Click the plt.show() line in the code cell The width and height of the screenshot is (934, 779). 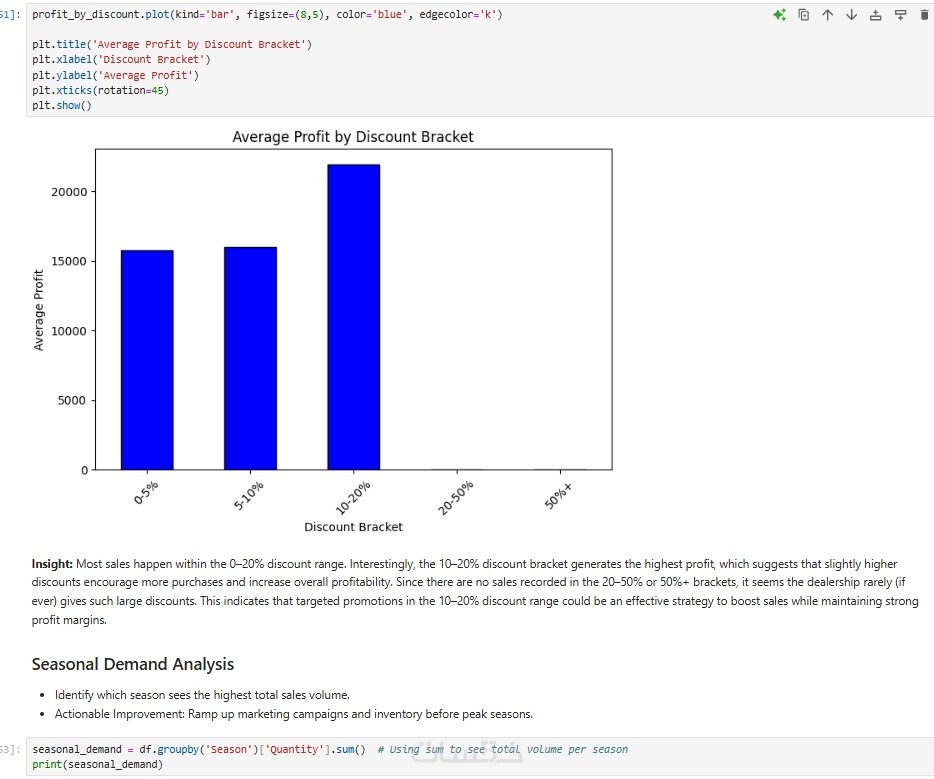tap(62, 105)
